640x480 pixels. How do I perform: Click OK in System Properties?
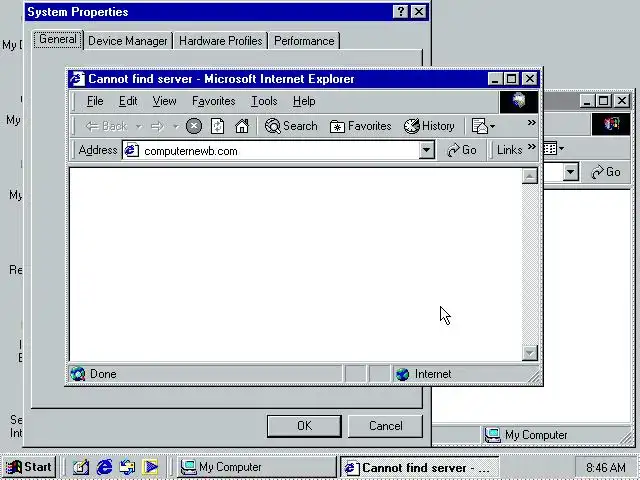point(304,426)
